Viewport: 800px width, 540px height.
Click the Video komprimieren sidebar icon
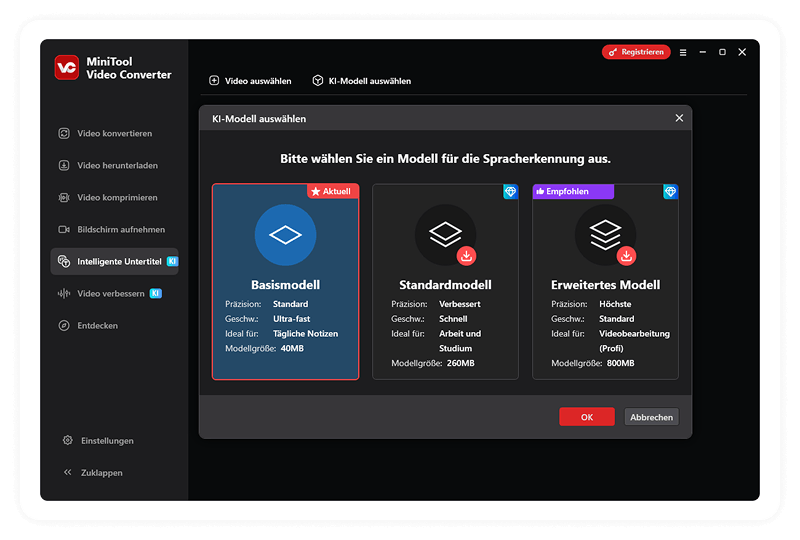click(64, 198)
